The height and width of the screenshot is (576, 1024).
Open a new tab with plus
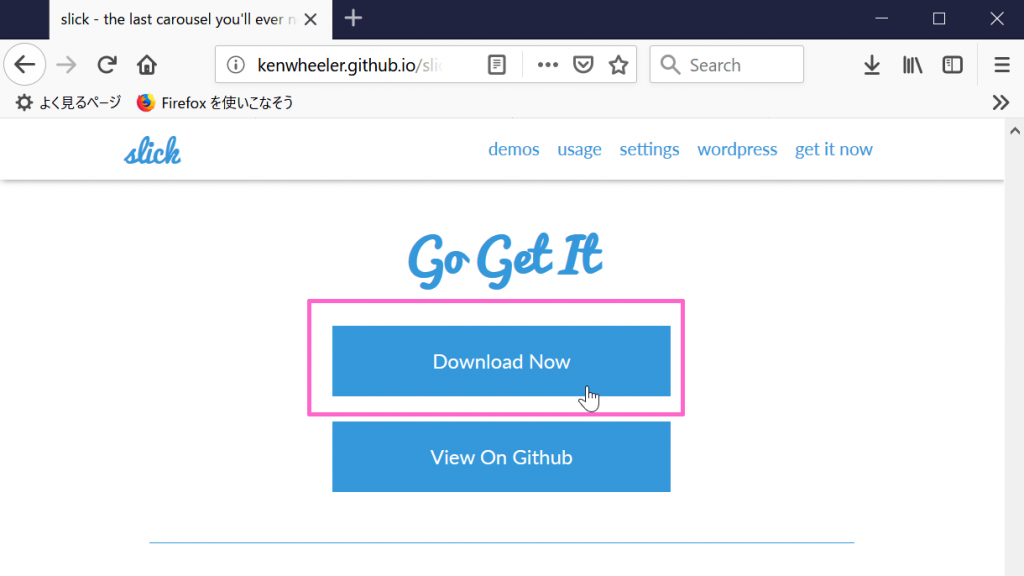tap(353, 18)
